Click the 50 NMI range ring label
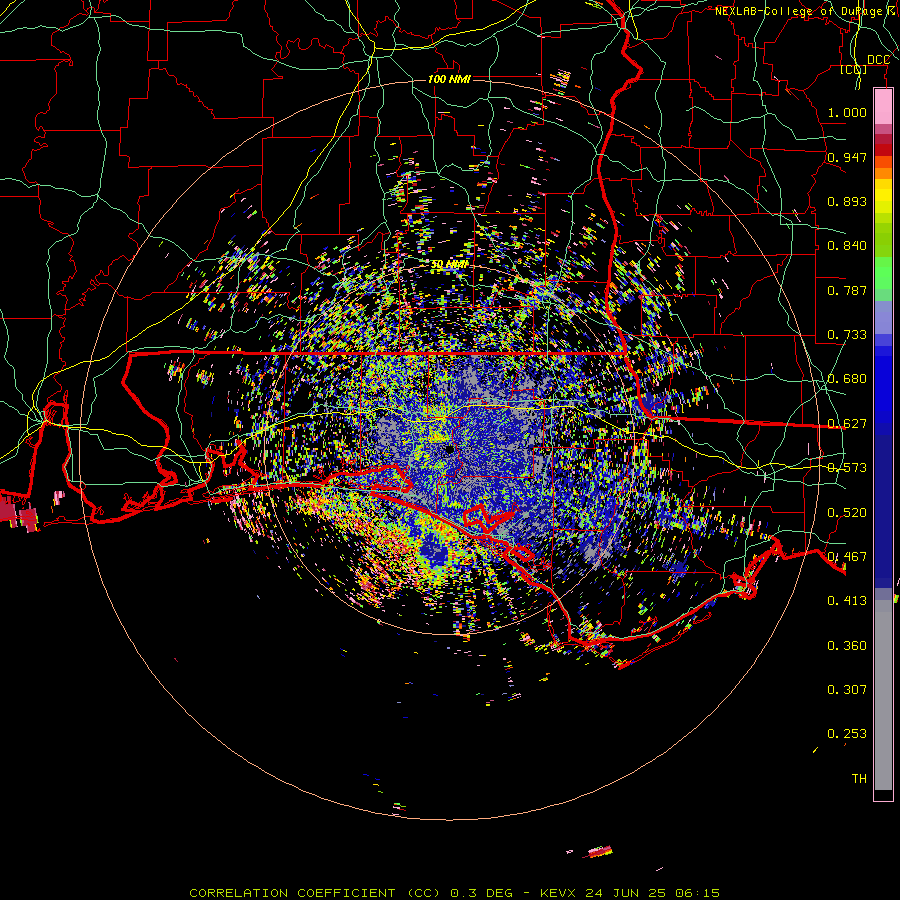Viewport: 900px width, 900px height. click(449, 264)
